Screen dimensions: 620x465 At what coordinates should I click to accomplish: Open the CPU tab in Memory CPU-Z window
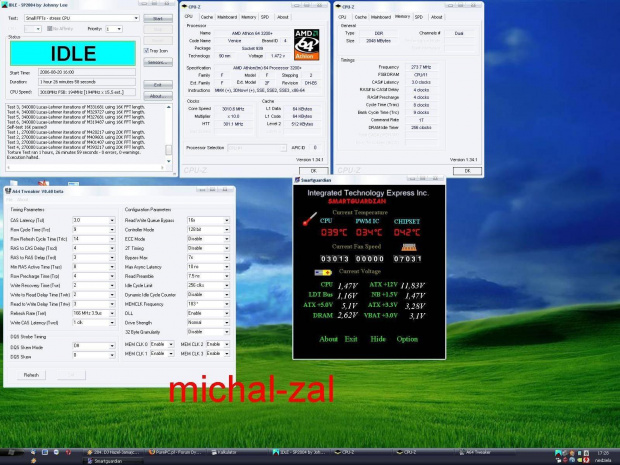tap(342, 17)
